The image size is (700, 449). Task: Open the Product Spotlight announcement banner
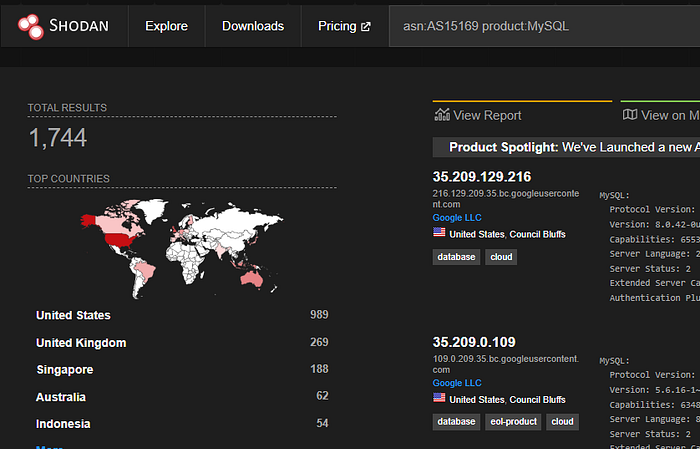pos(566,147)
